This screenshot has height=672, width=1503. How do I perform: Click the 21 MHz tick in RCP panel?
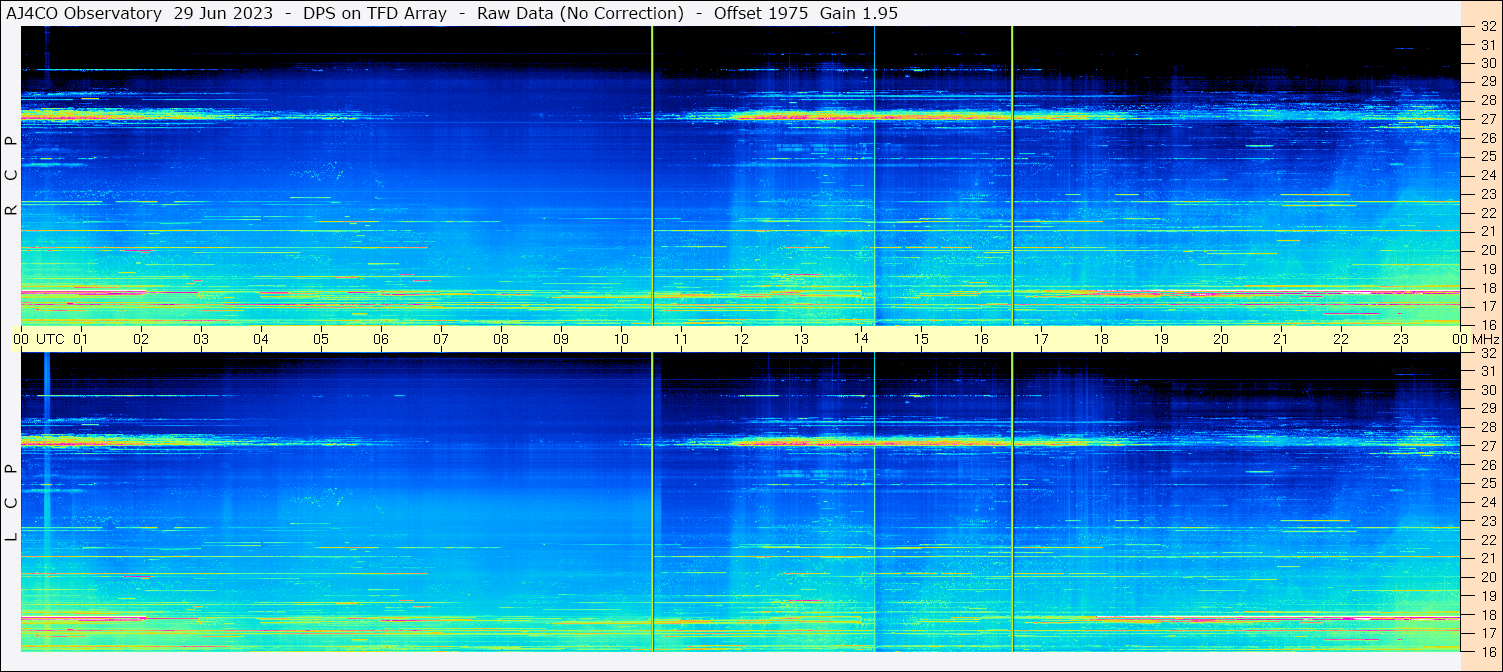pos(1488,231)
